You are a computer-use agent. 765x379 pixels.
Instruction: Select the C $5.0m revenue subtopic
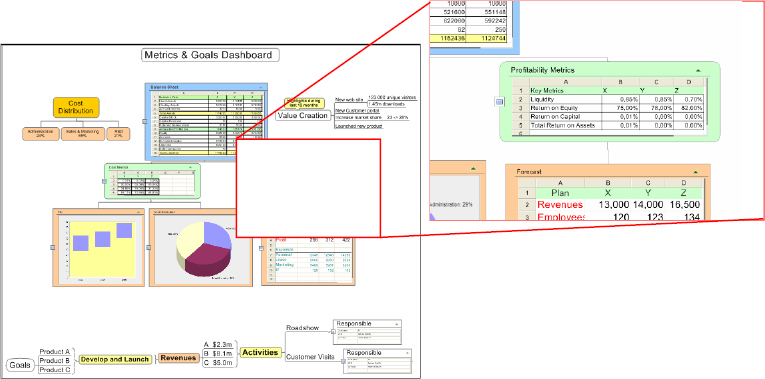219,363
